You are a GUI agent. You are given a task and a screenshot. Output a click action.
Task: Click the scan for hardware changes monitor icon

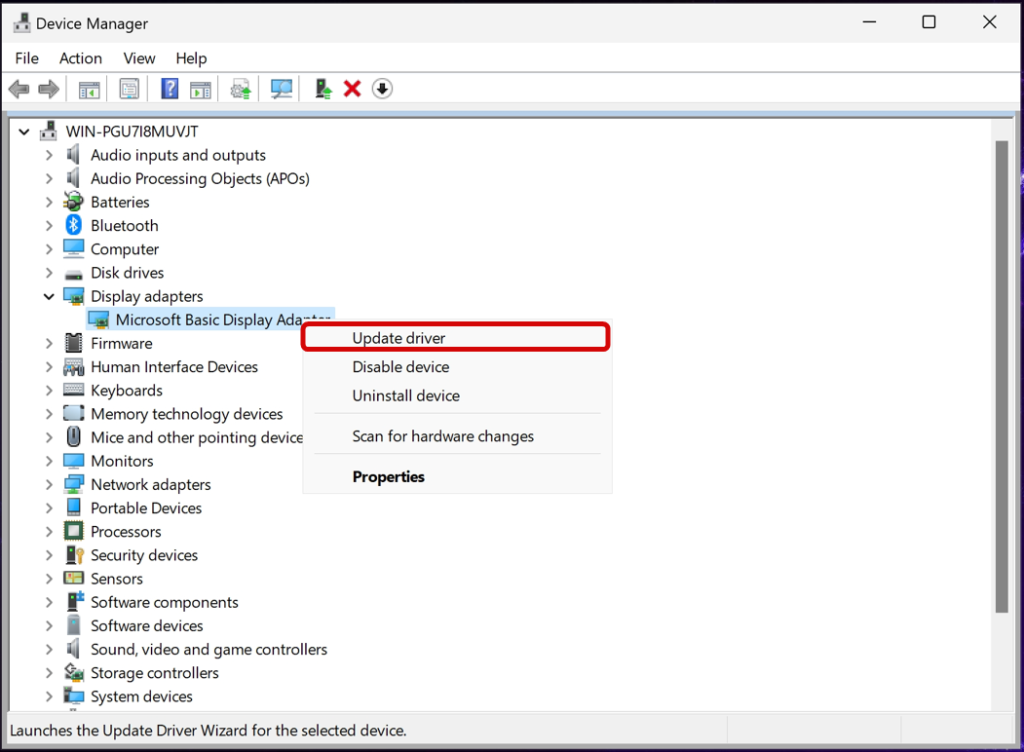point(281,89)
